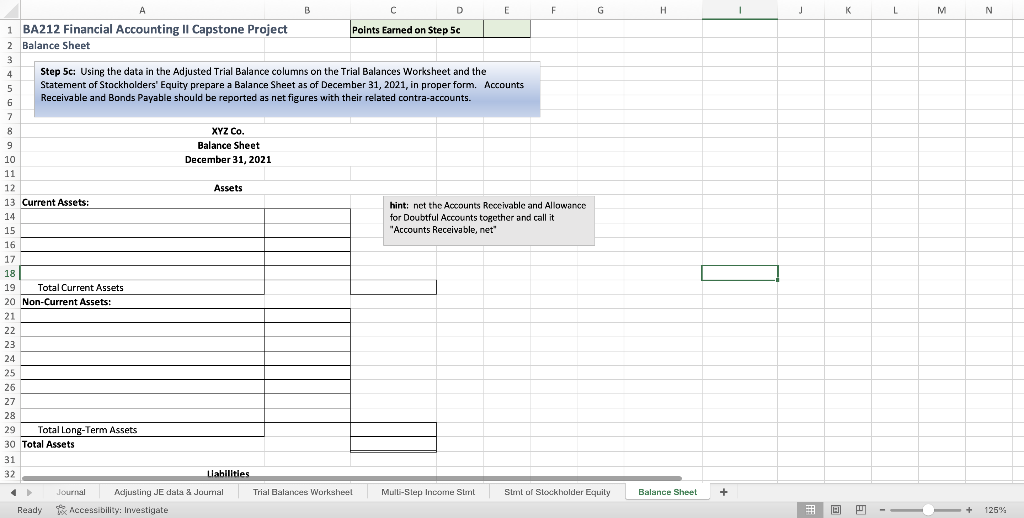Select row 30 header
The image size is (1024, 518).
tap(10, 444)
